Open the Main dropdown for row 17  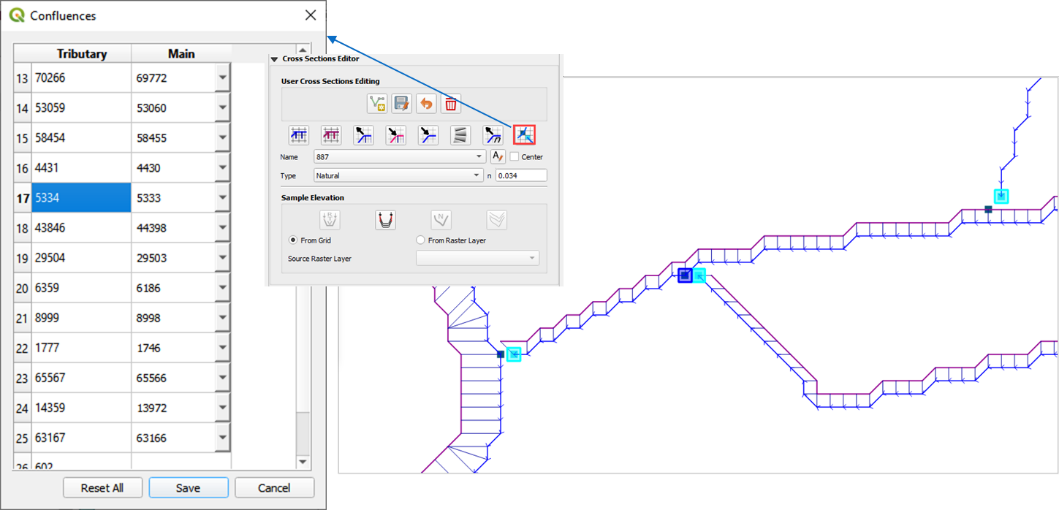[222, 198]
